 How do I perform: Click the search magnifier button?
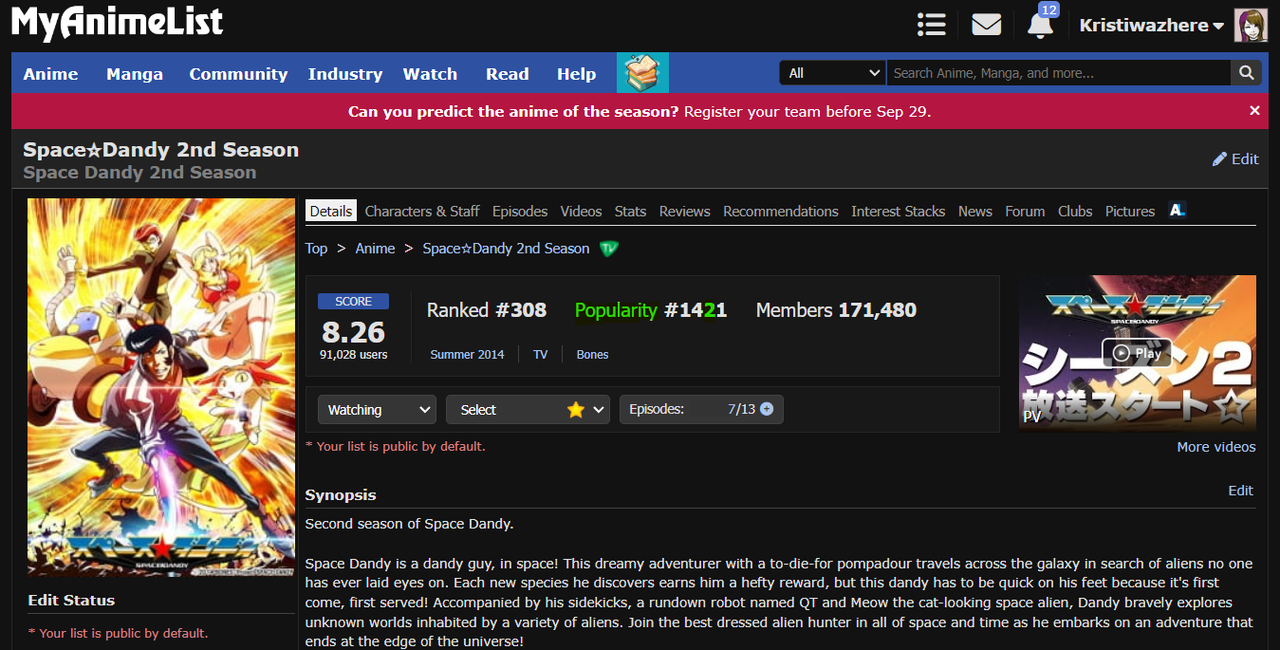point(1246,73)
